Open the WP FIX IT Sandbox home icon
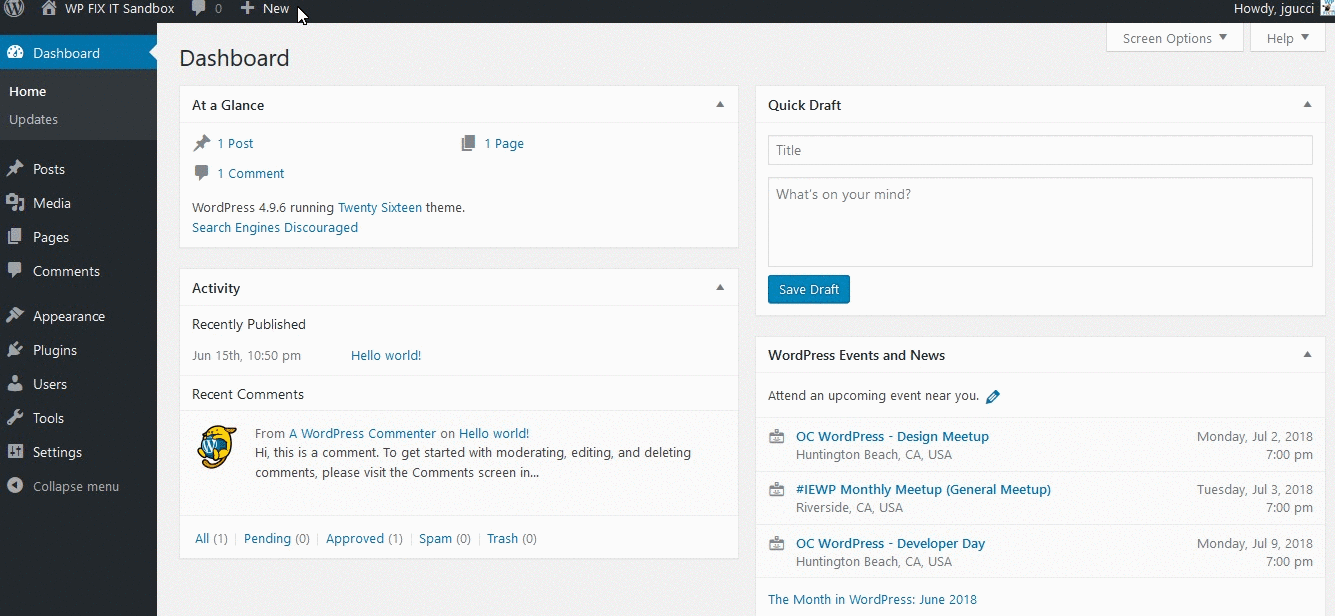The height and width of the screenshot is (616, 1335). point(49,8)
